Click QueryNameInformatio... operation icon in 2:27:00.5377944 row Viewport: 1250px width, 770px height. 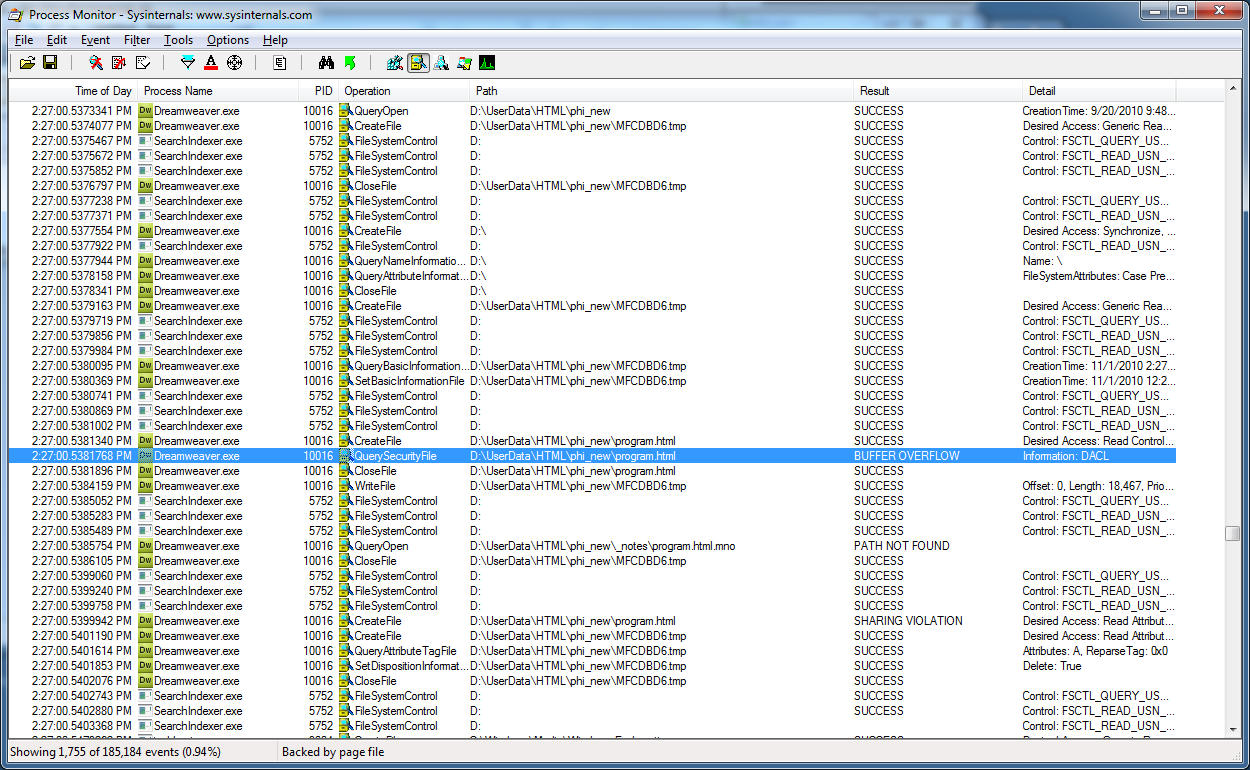tap(346, 261)
